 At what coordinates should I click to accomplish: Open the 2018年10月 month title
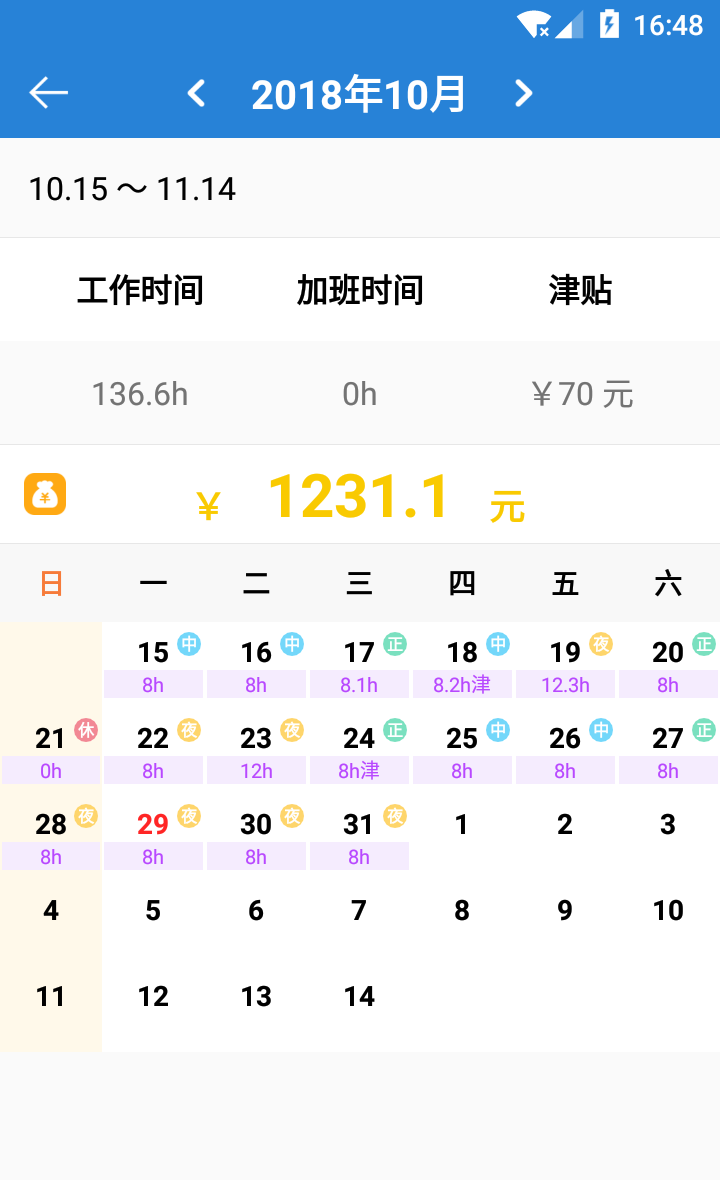[x=359, y=94]
